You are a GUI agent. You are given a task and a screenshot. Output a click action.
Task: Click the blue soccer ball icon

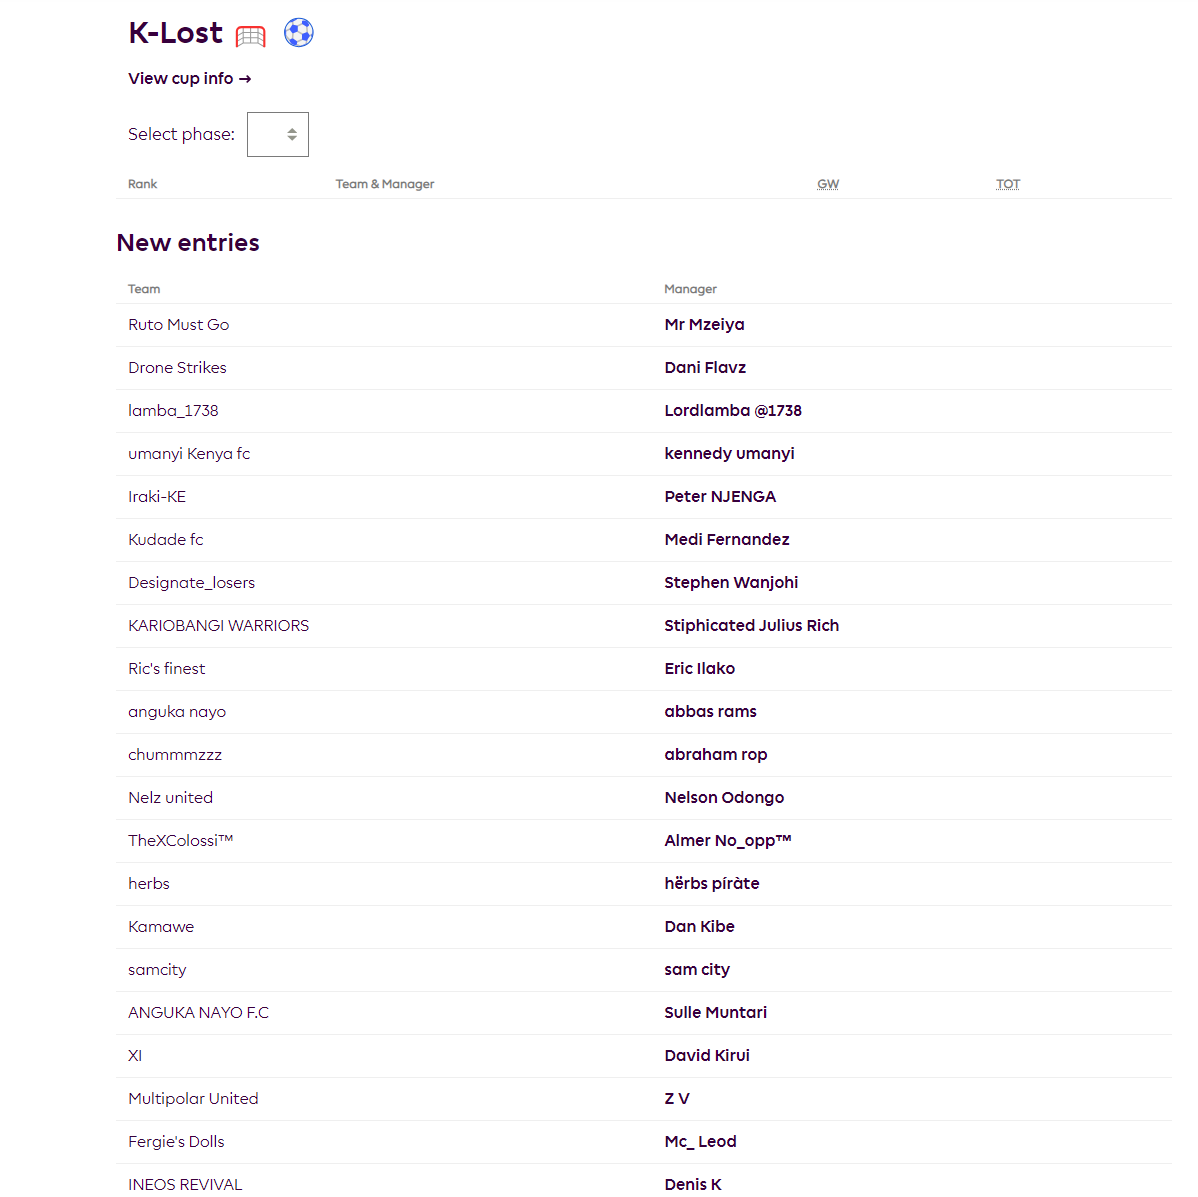[x=299, y=33]
